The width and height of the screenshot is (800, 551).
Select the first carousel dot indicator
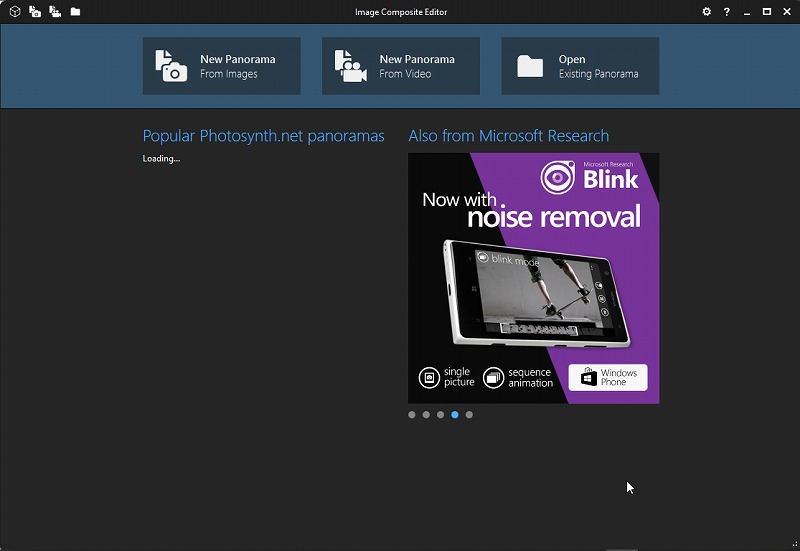click(x=412, y=414)
